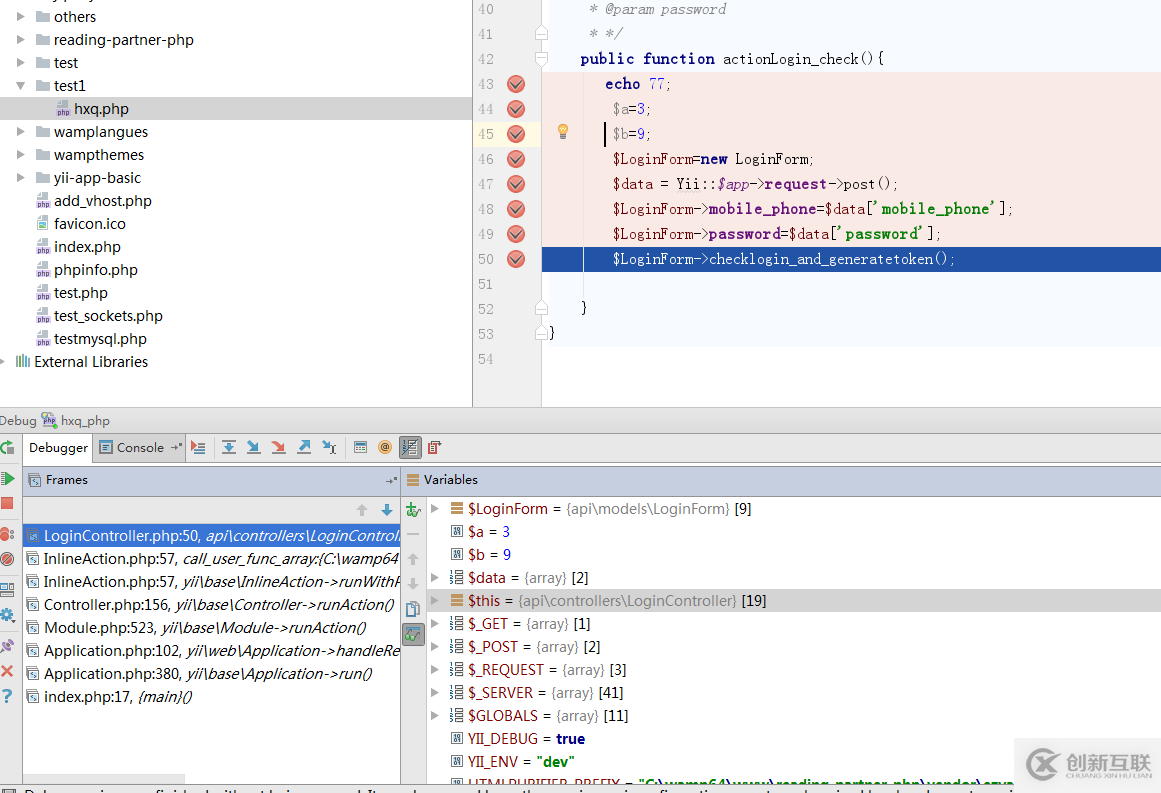Select testmysql.php file
1161x793 pixels.
100,338
